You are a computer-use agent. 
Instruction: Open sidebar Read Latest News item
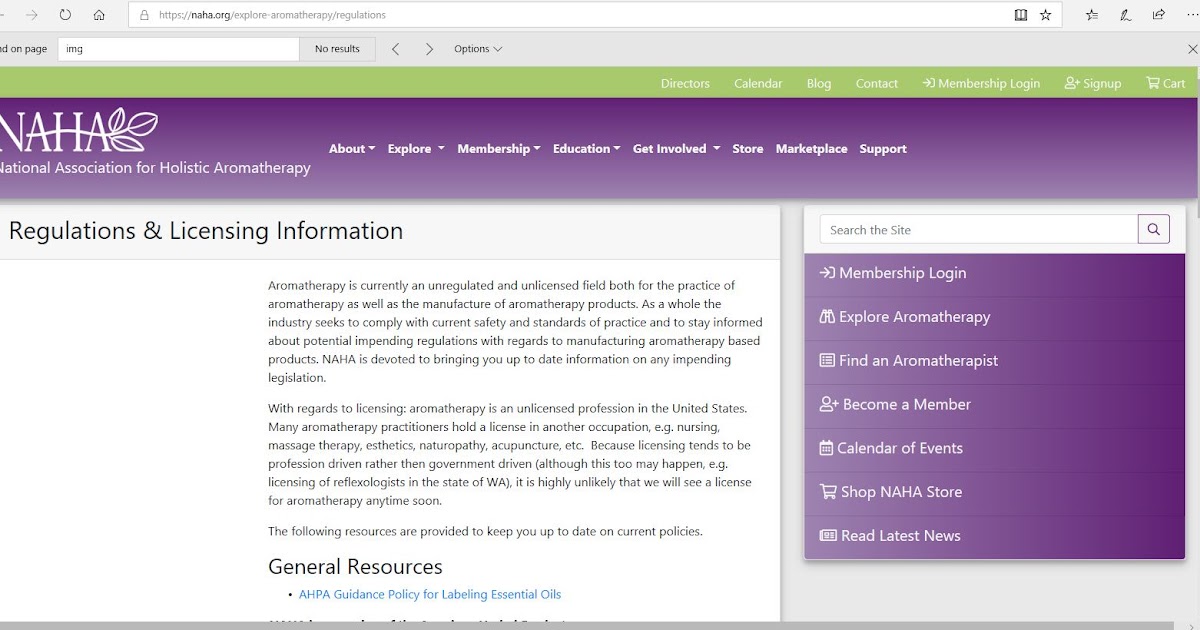[x=994, y=536]
